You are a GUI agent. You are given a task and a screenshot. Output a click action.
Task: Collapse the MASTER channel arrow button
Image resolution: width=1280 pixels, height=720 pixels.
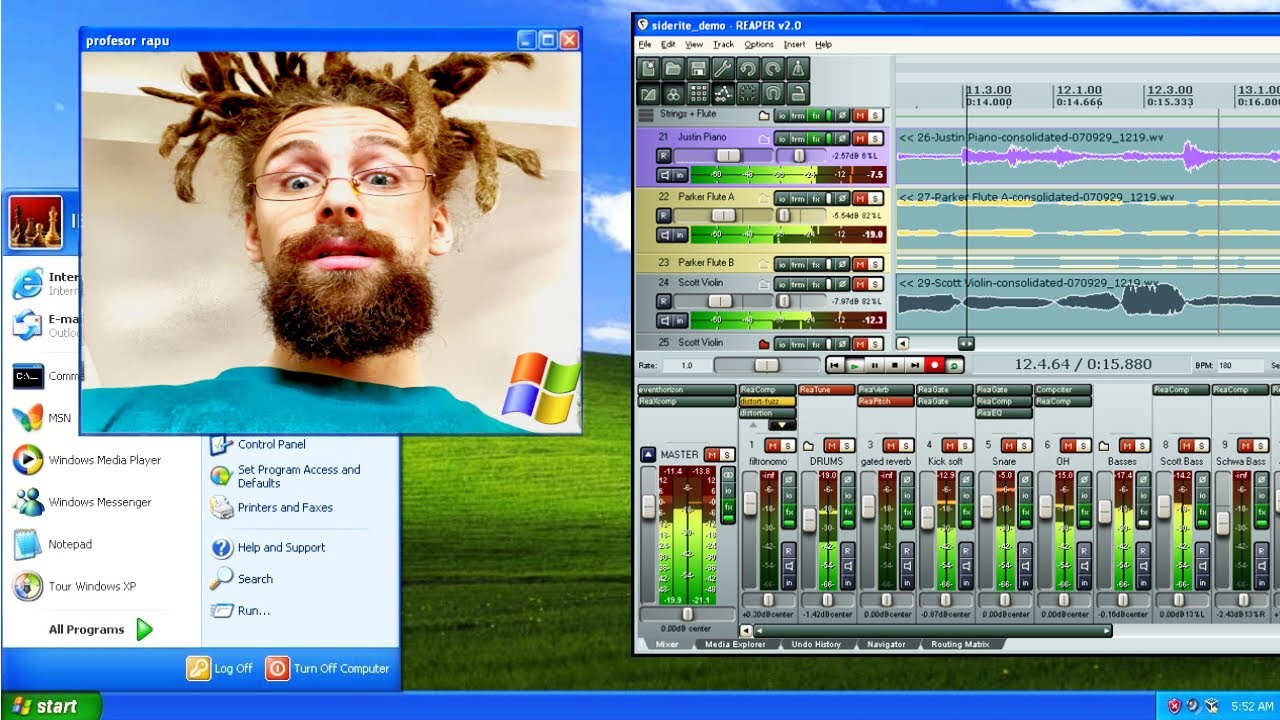(648, 454)
